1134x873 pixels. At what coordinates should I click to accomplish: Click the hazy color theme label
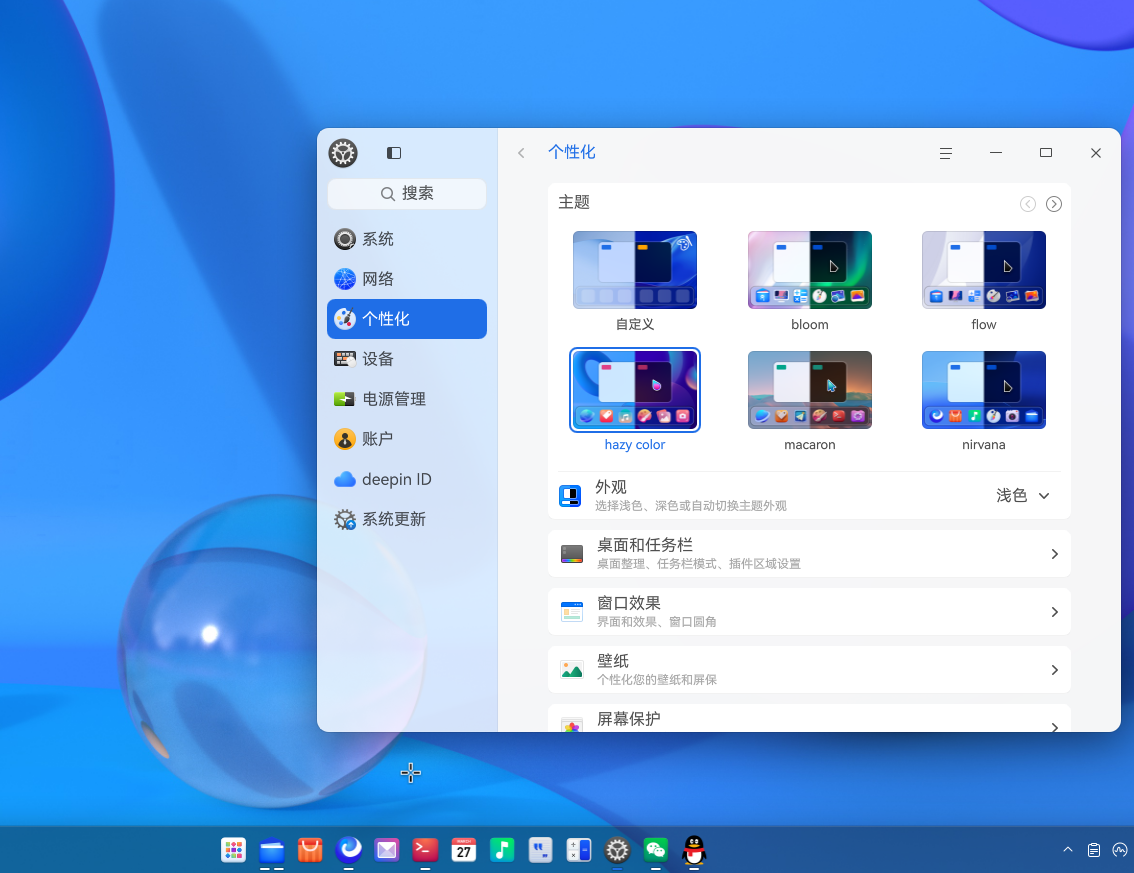pyautogui.click(x=634, y=444)
